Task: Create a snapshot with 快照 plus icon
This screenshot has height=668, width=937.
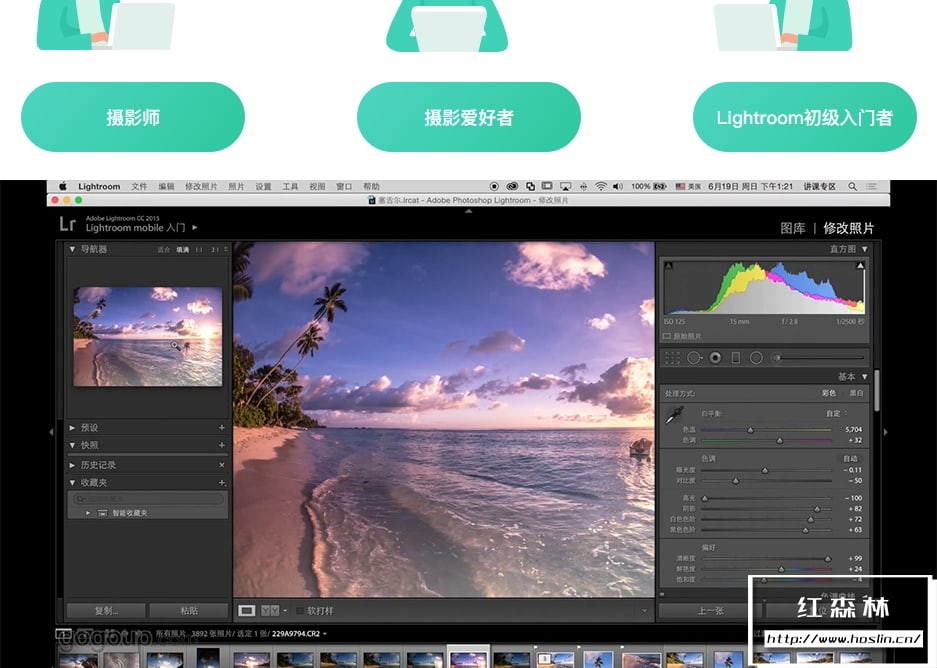Action: (222, 445)
